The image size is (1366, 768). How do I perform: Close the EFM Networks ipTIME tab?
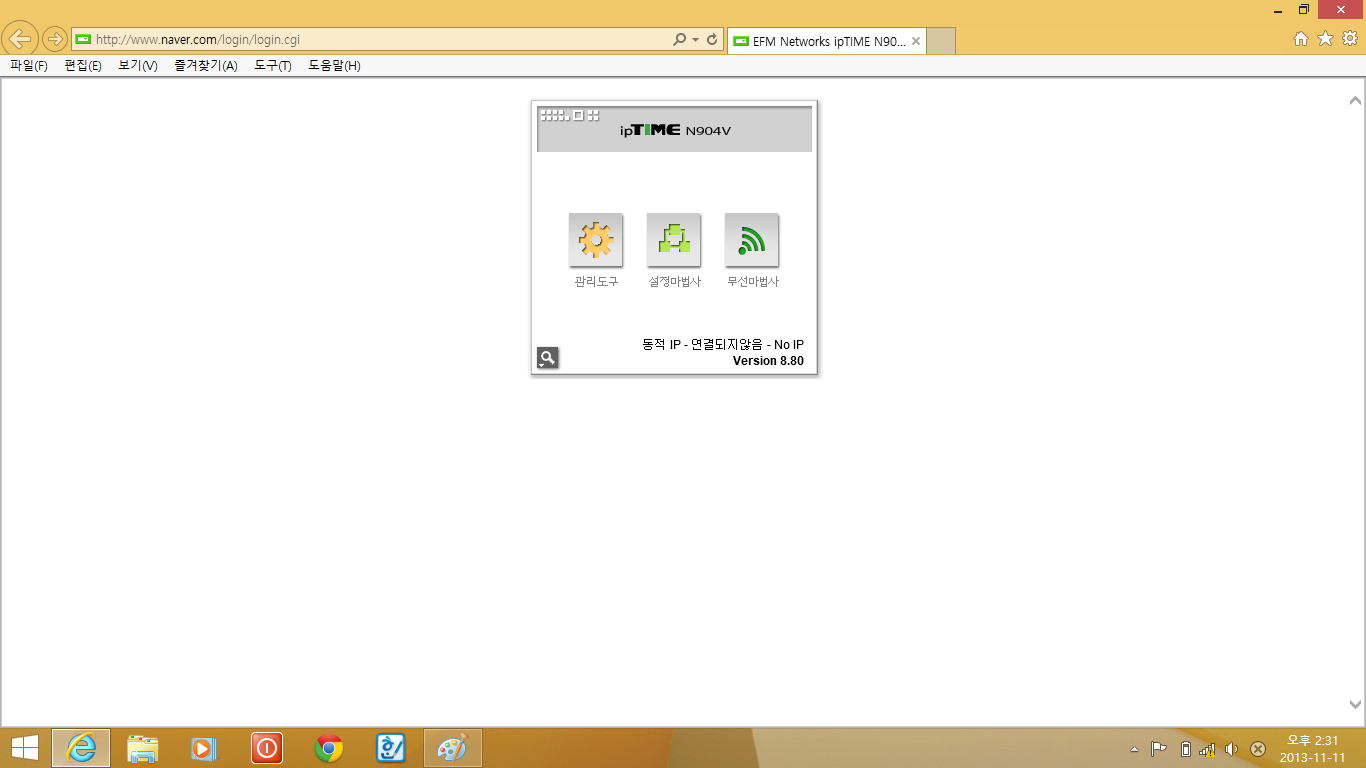click(916, 41)
